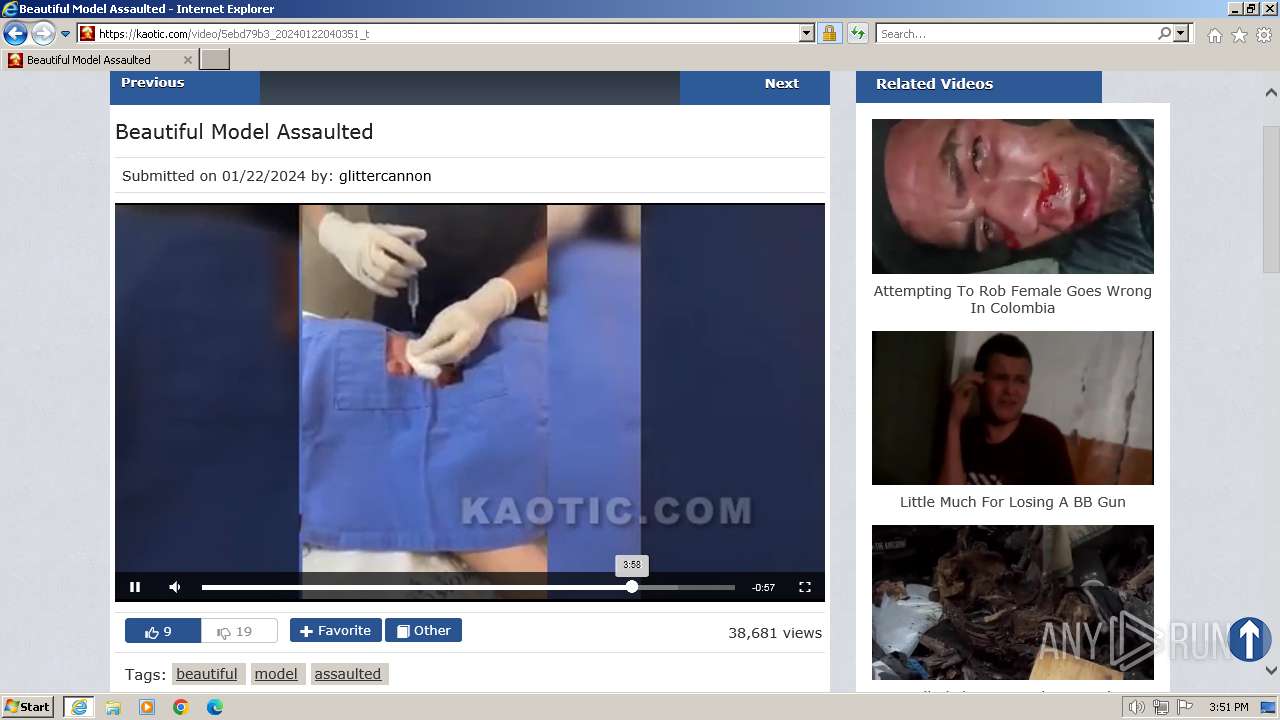Screen dimensions: 1280x720
Task: Click the page scrollbar down arrow
Action: (x=1271, y=670)
